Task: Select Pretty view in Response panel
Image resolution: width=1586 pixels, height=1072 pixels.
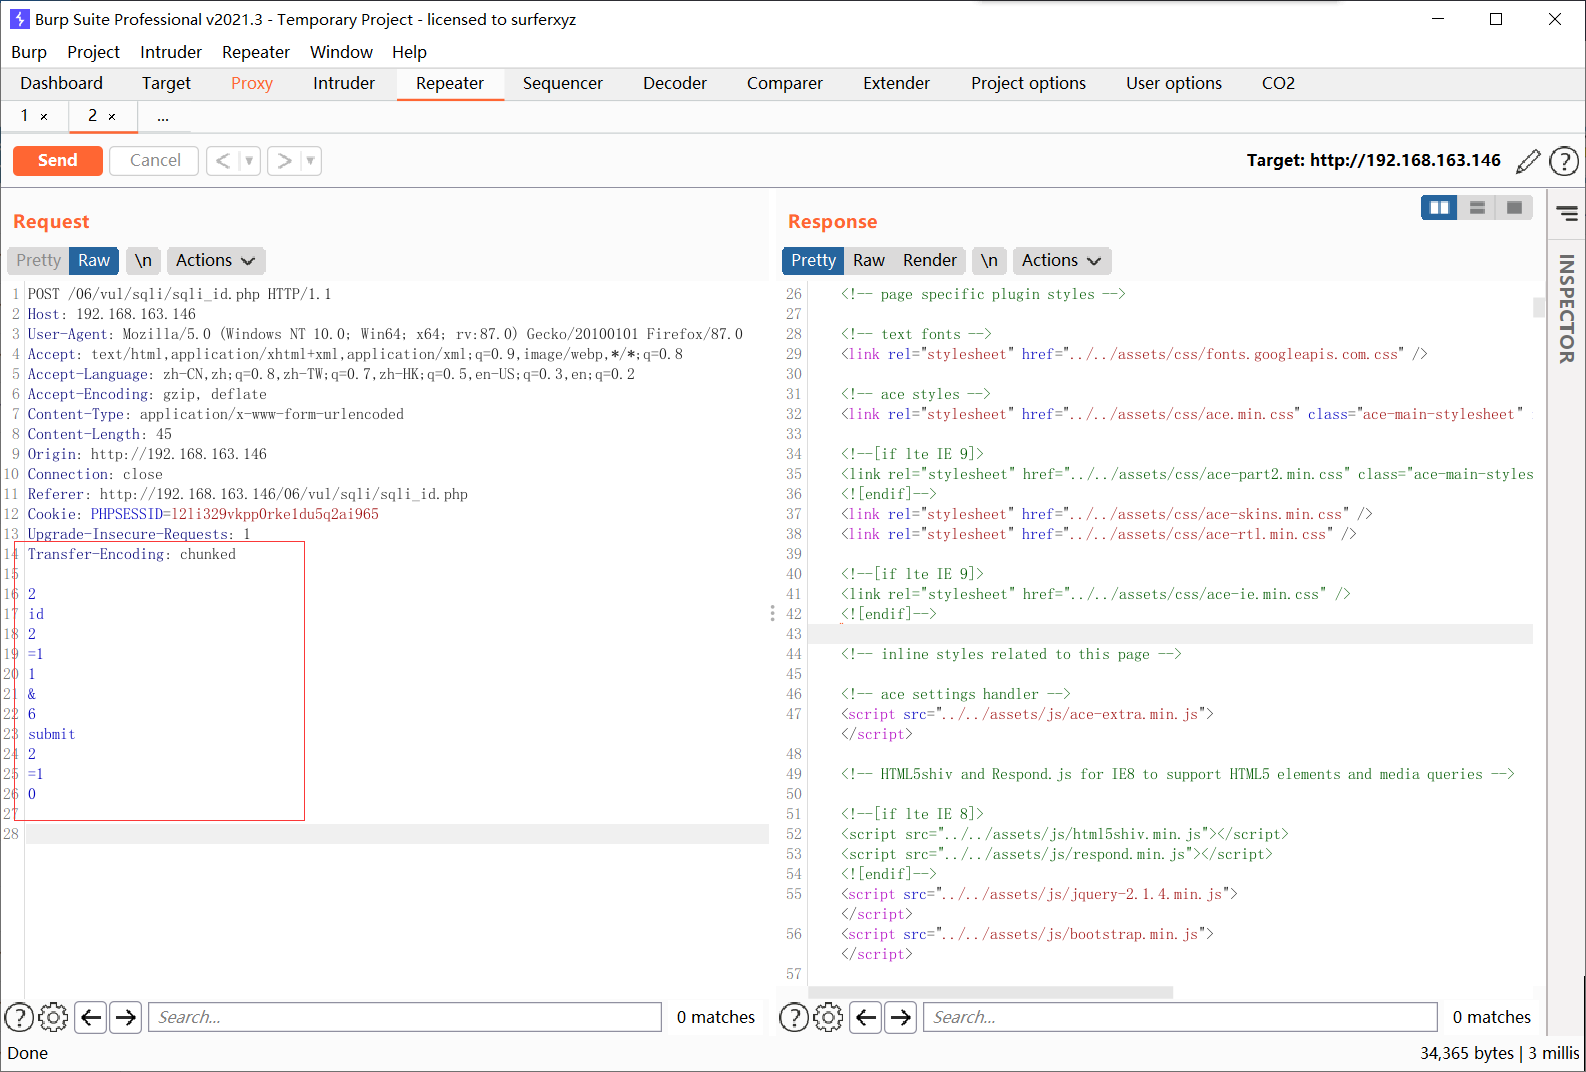Action: point(813,260)
